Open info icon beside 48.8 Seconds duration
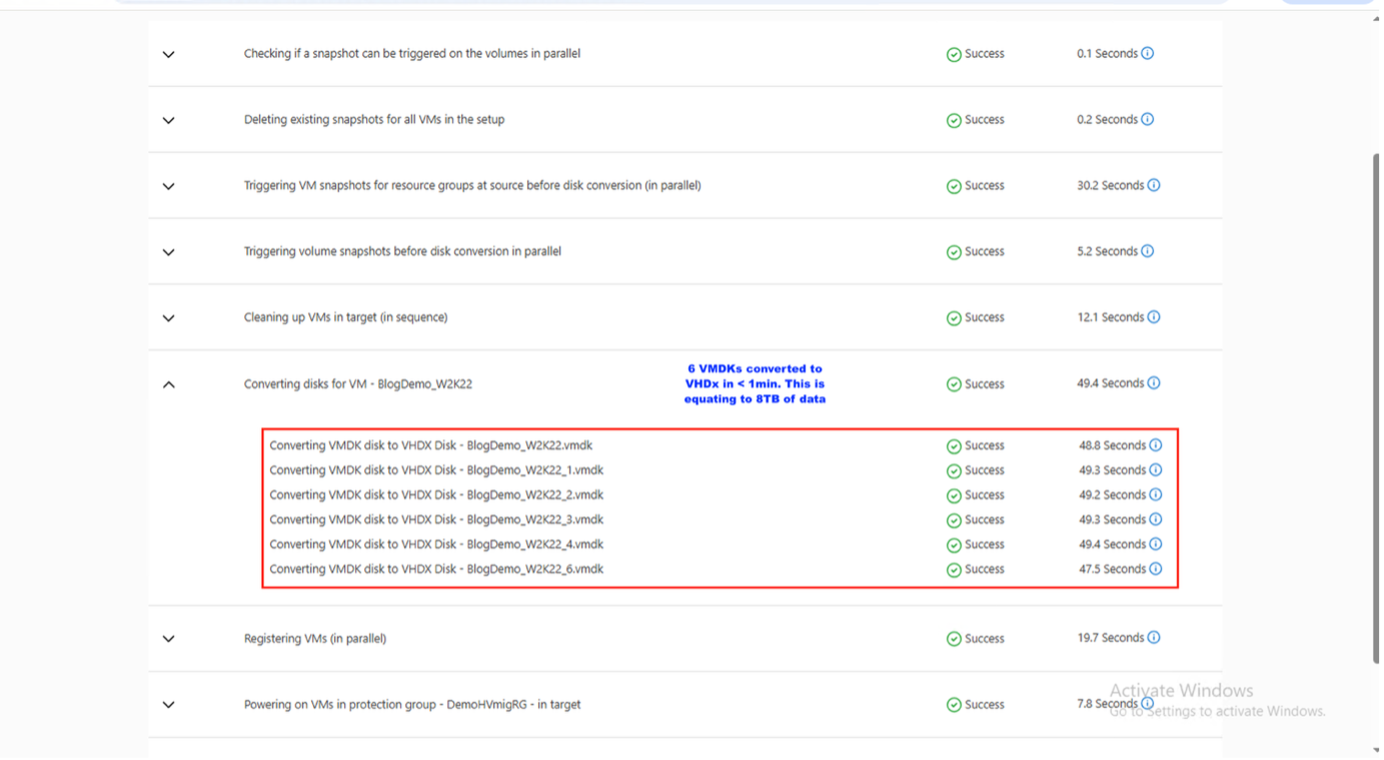 (x=1156, y=445)
